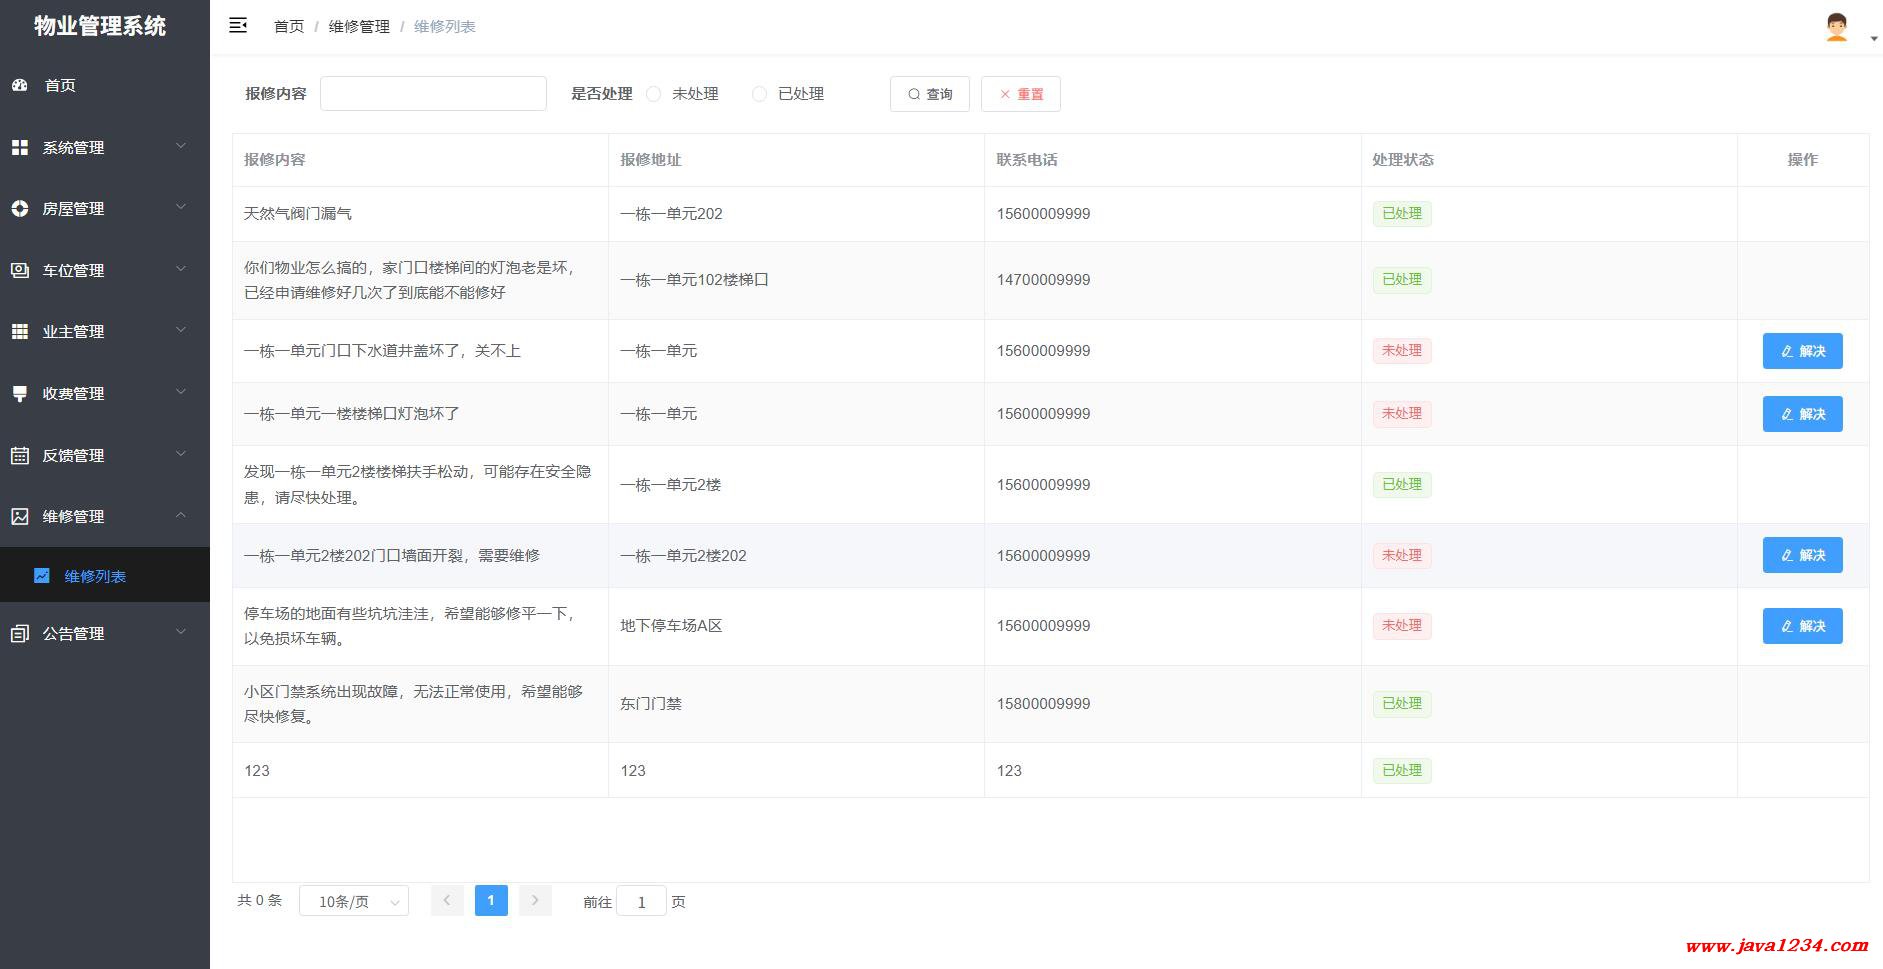Expand the 业主管理 submenu
The height and width of the screenshot is (969, 1883).
coord(104,331)
